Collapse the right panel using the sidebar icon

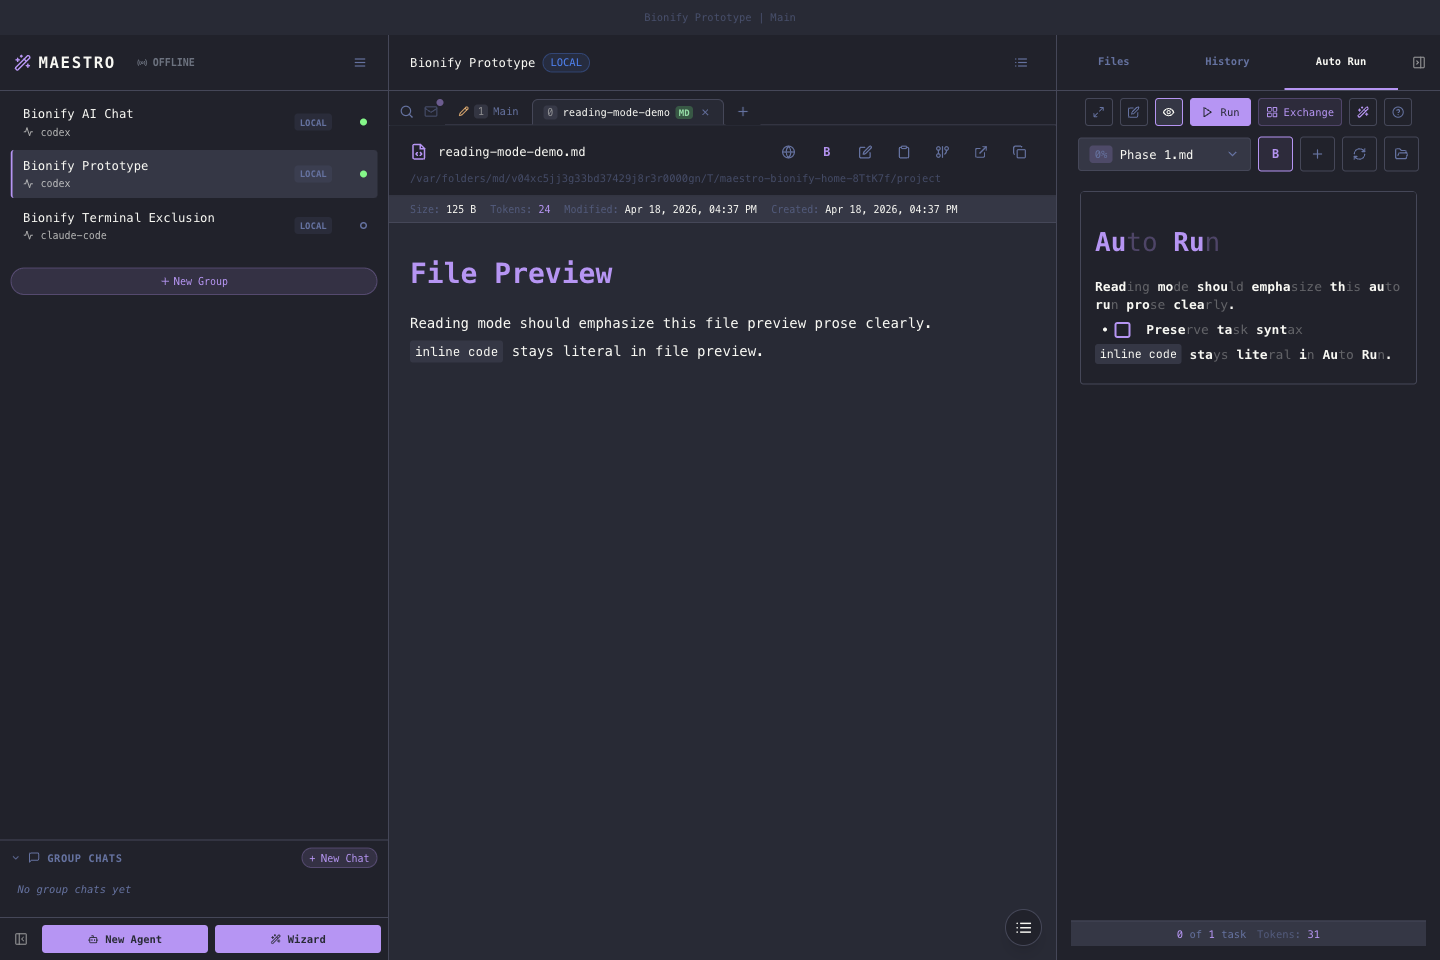(1418, 62)
